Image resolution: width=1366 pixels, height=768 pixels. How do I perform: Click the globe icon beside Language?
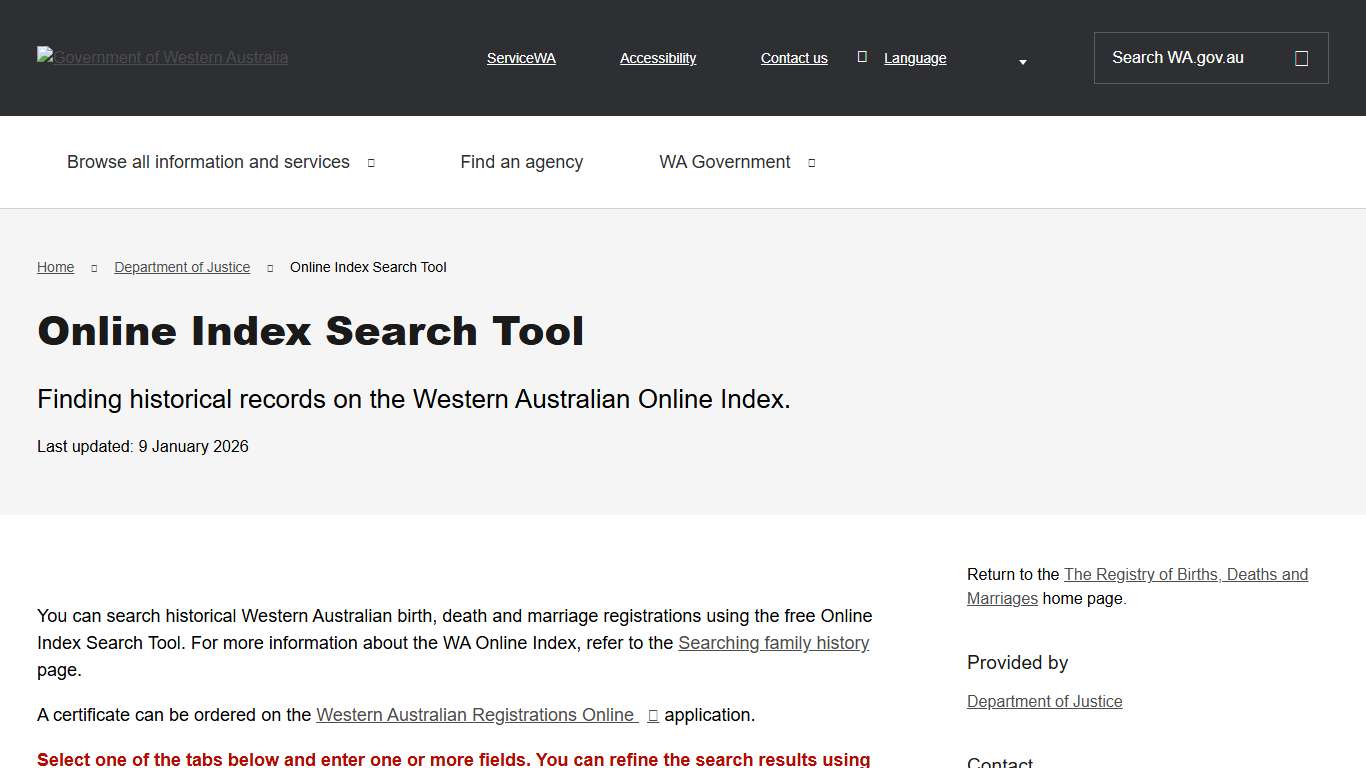click(862, 57)
